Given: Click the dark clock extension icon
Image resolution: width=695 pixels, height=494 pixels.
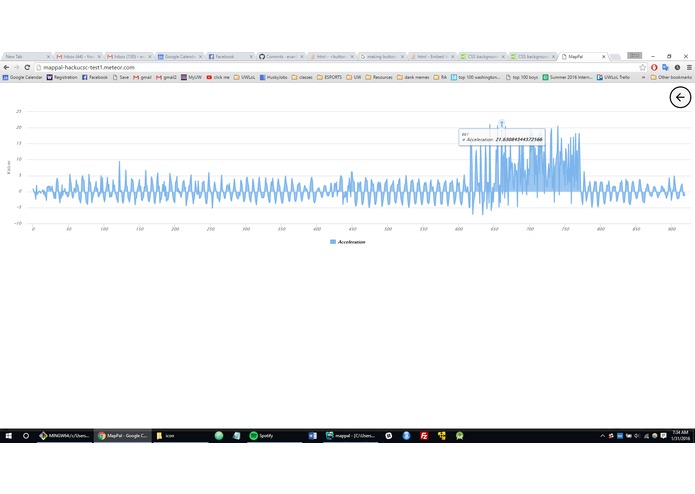Looking at the screenshot, I should click(677, 67).
